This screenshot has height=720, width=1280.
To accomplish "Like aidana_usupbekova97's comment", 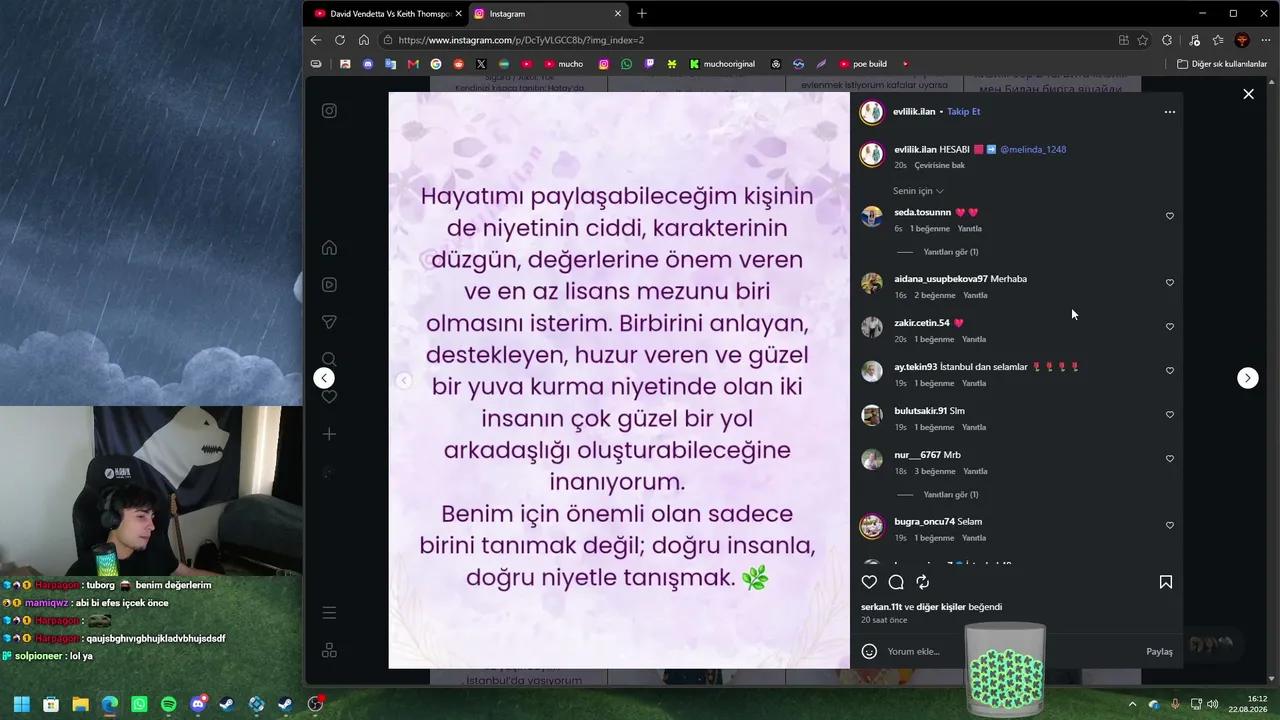I will pyautogui.click(x=1170, y=283).
